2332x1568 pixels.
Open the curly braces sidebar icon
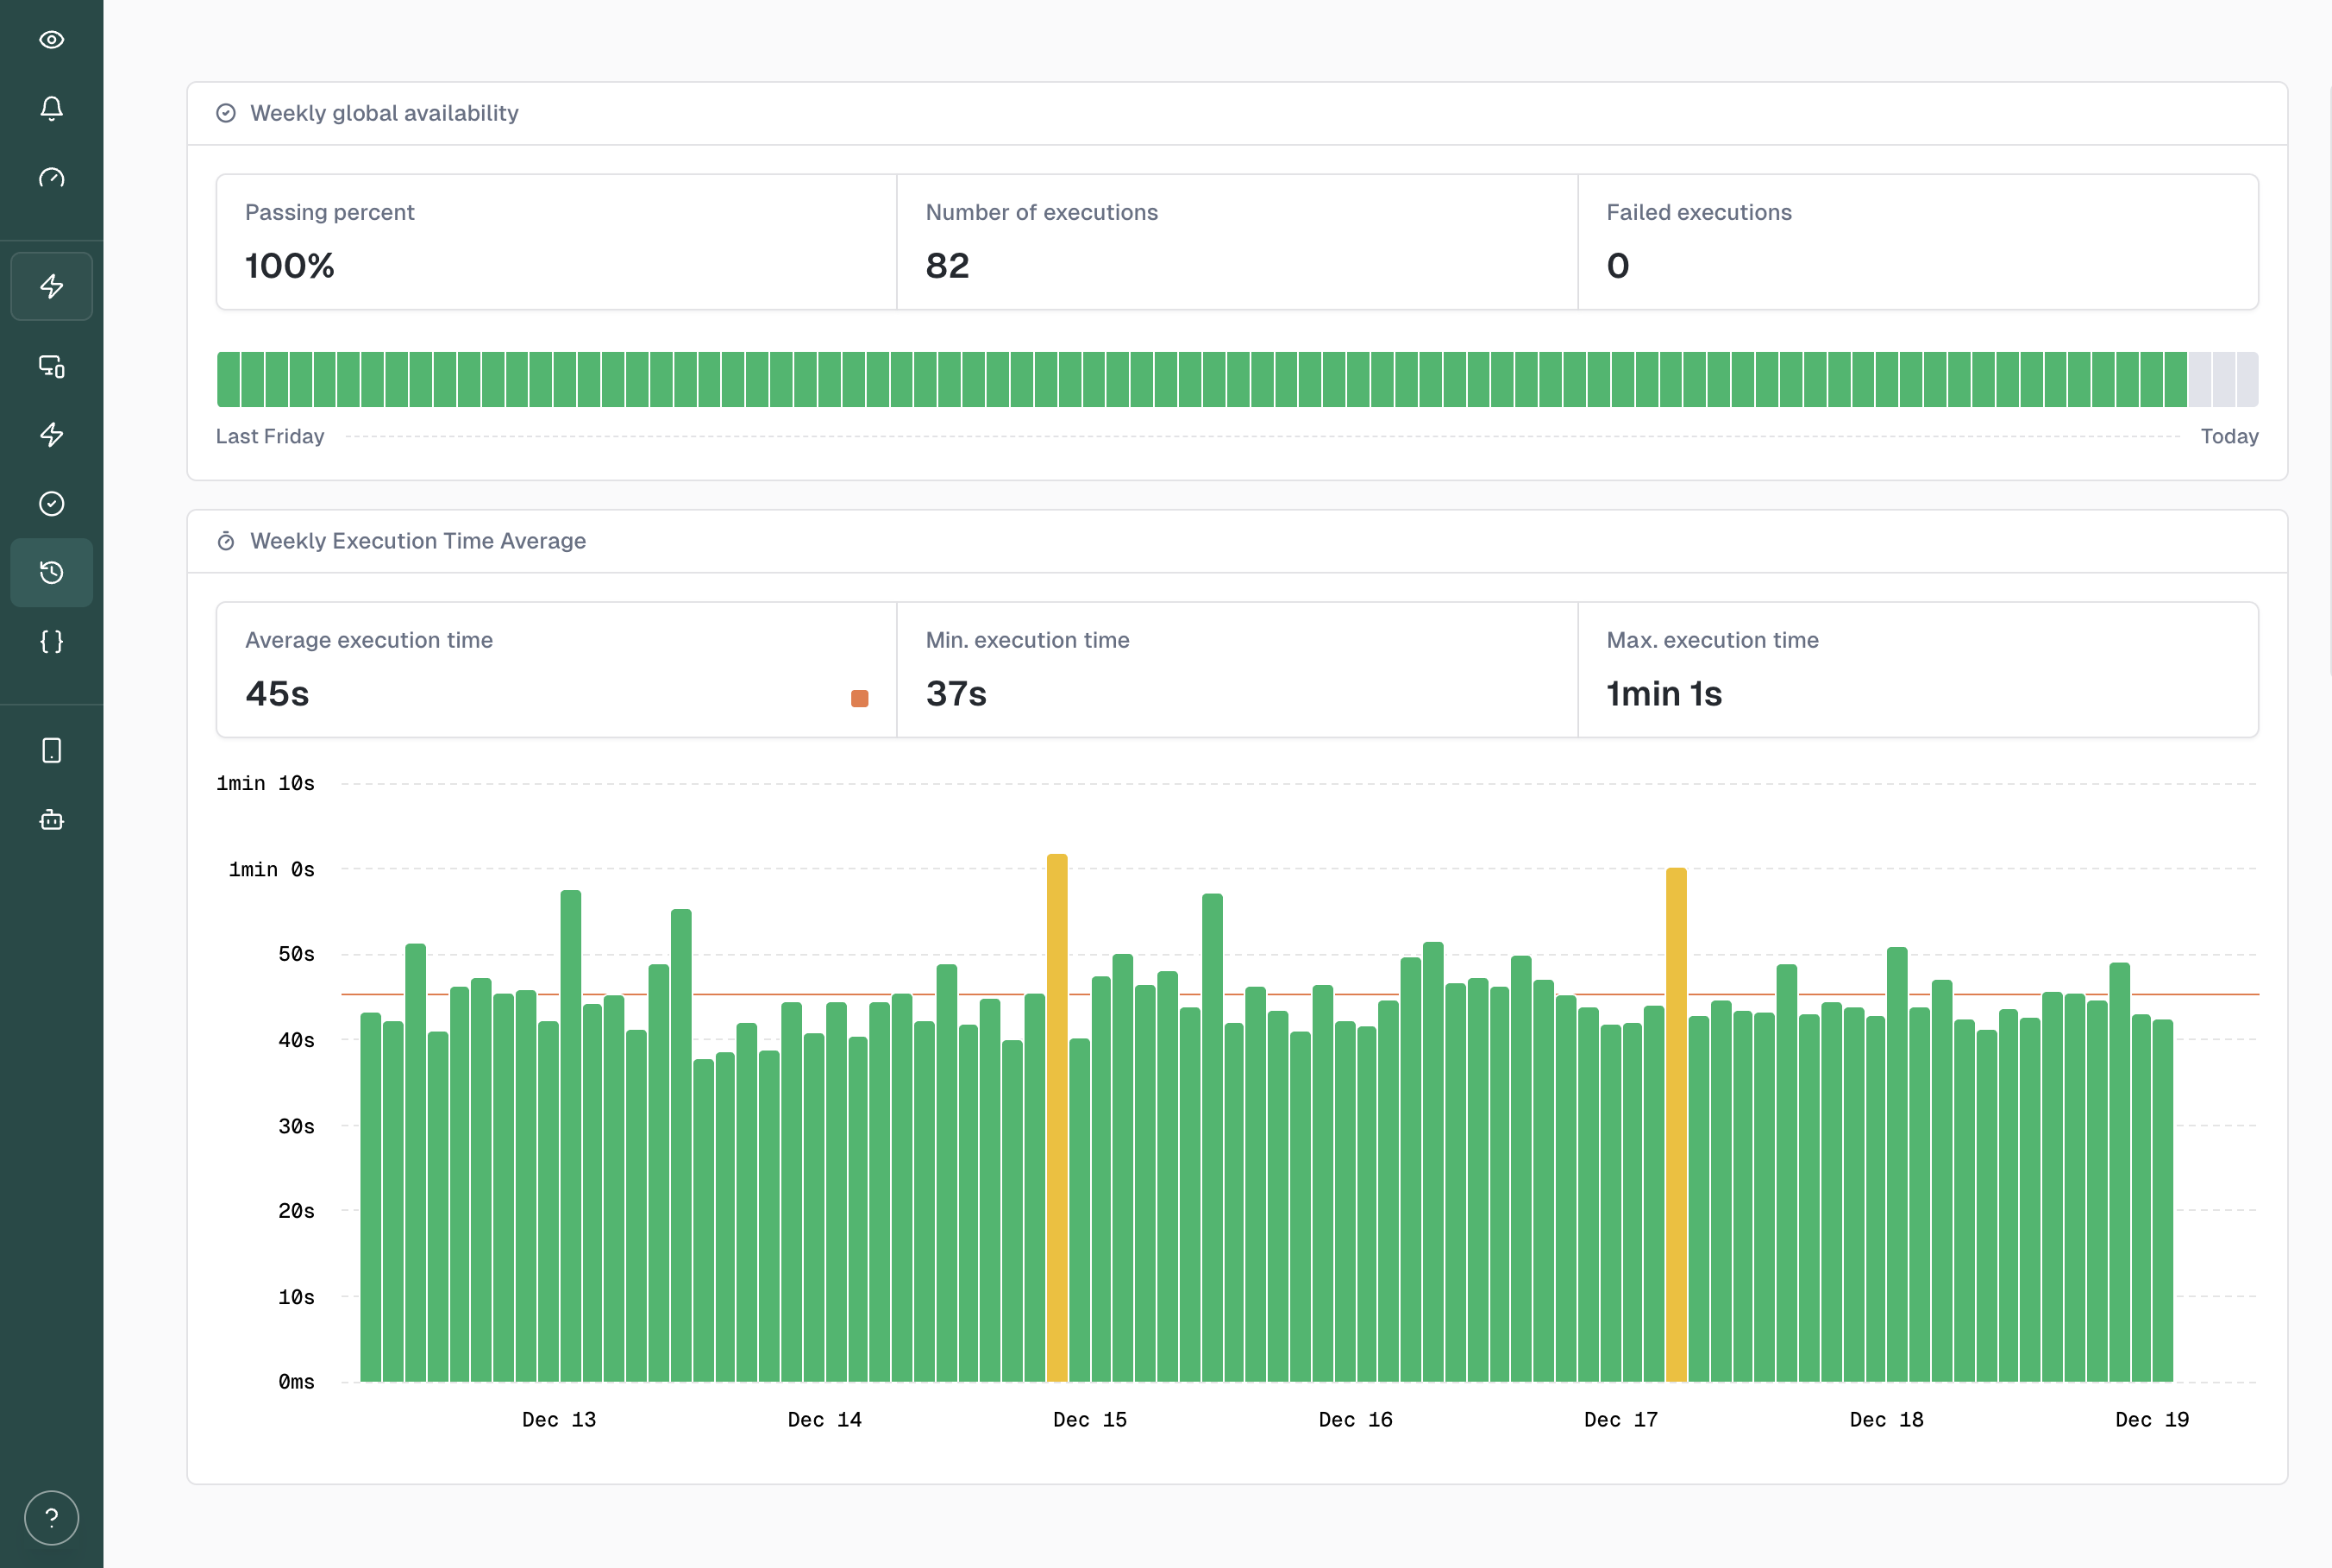pyautogui.click(x=51, y=641)
